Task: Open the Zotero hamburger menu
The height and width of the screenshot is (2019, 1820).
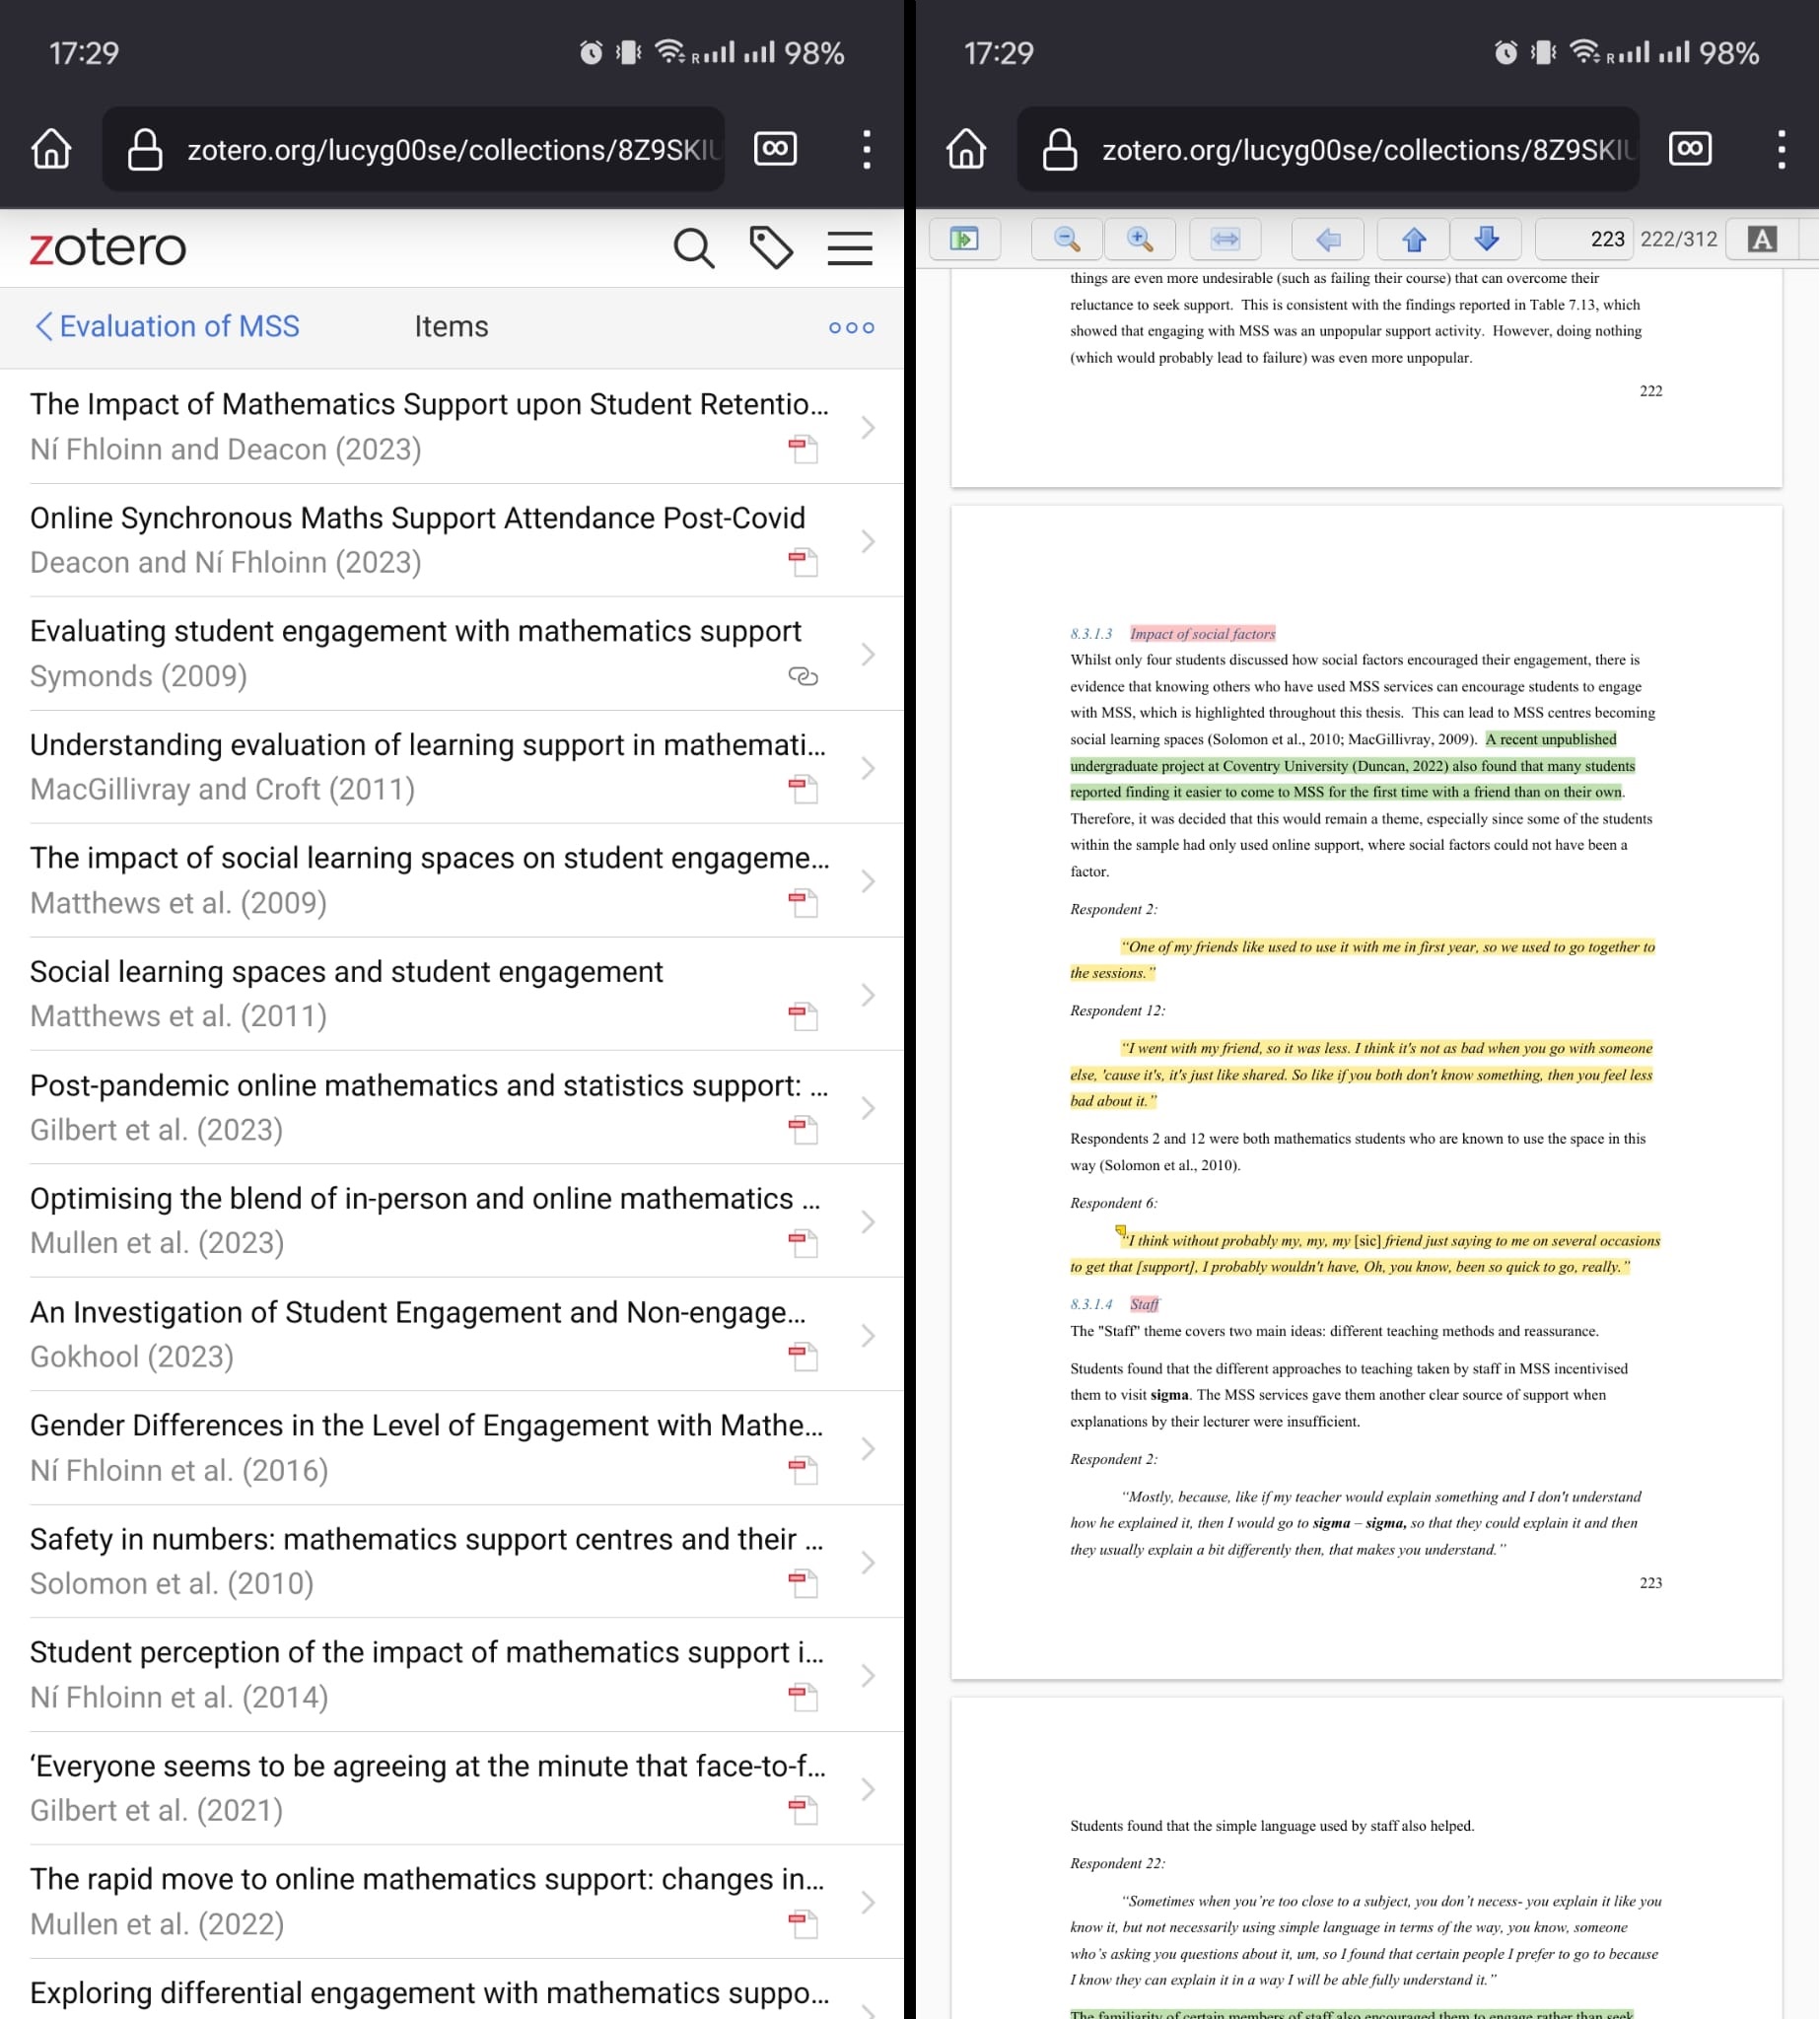Action: [850, 248]
